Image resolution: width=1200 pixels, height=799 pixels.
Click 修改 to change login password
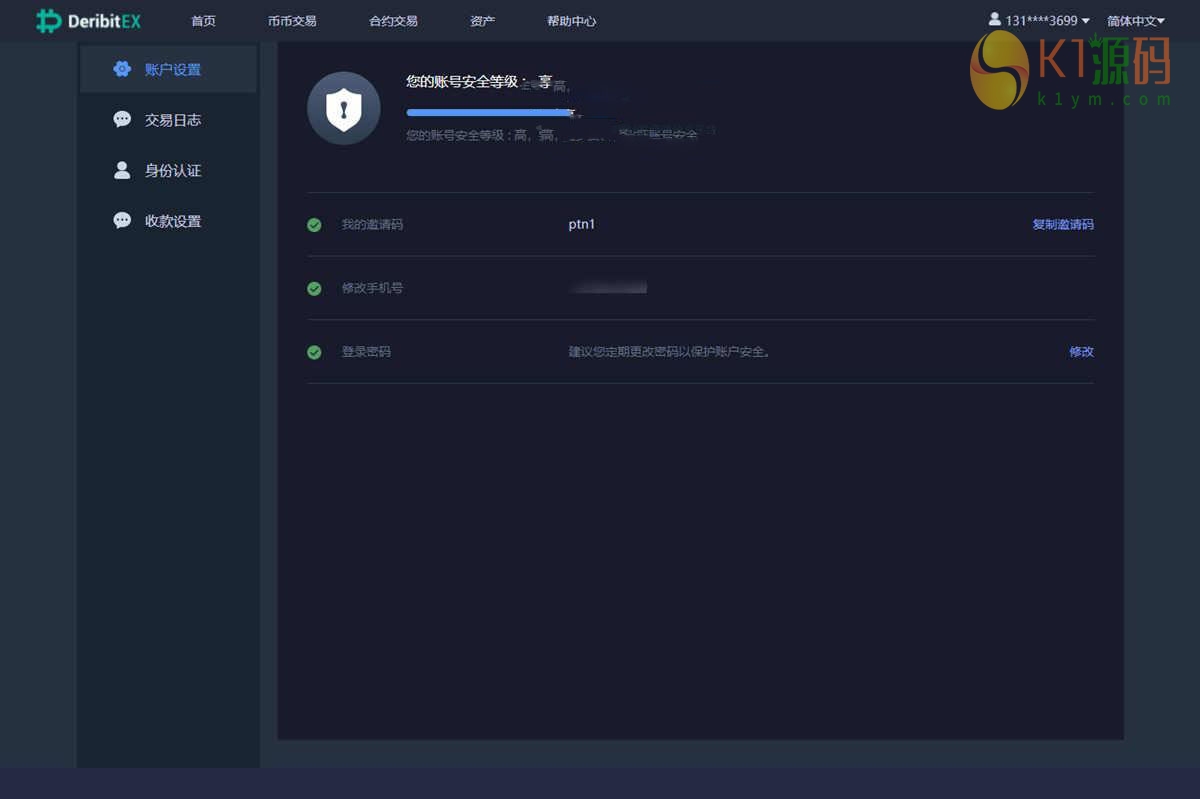pos(1081,352)
